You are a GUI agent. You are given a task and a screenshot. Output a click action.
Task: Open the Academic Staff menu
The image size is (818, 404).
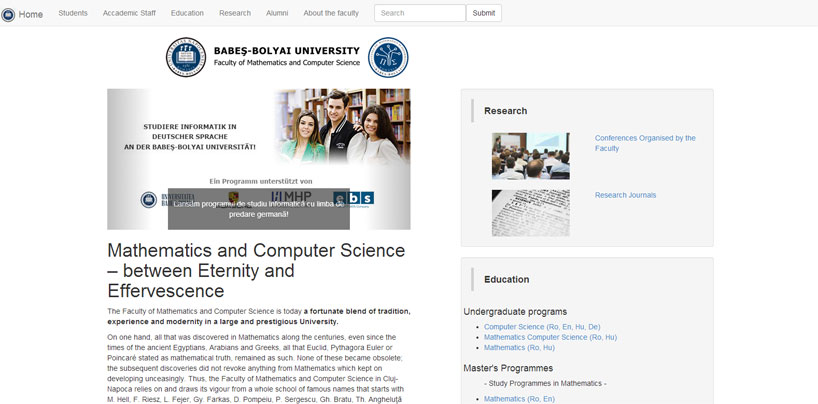129,13
